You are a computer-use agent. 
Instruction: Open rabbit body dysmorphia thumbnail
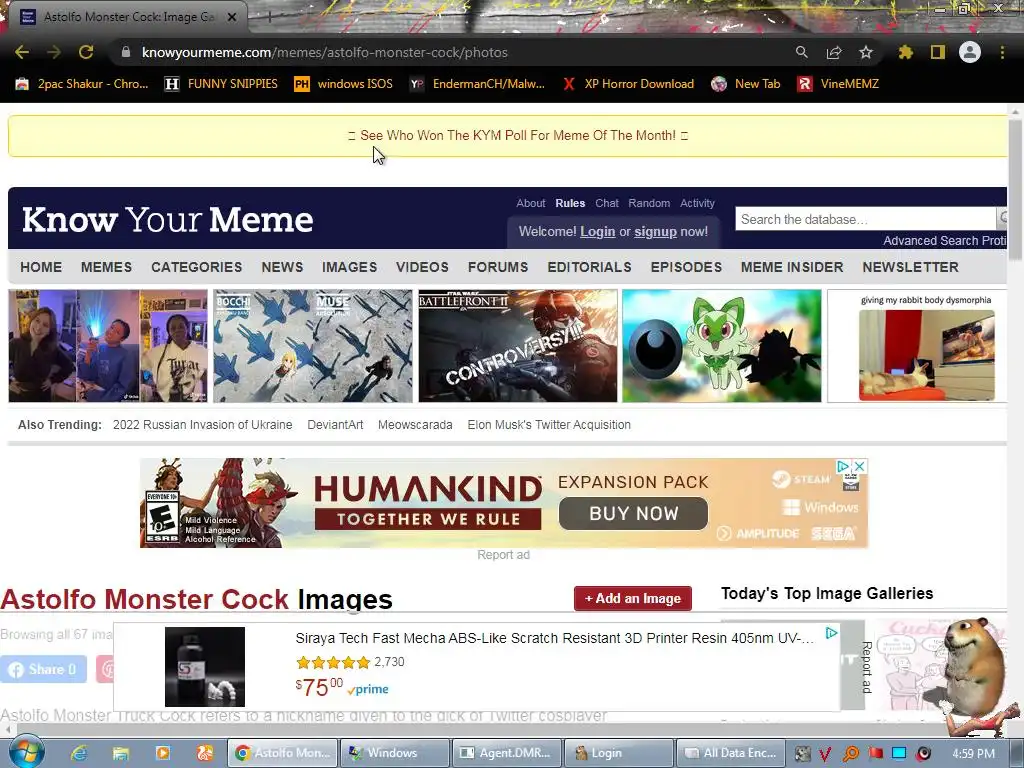tap(917, 346)
